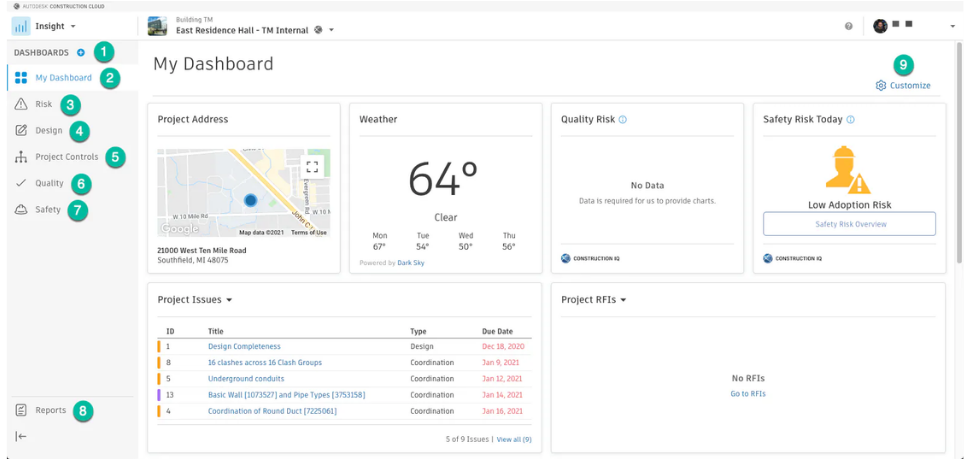Sort issues by Due Date column header
This screenshot has width=968, height=459.
[x=497, y=331]
